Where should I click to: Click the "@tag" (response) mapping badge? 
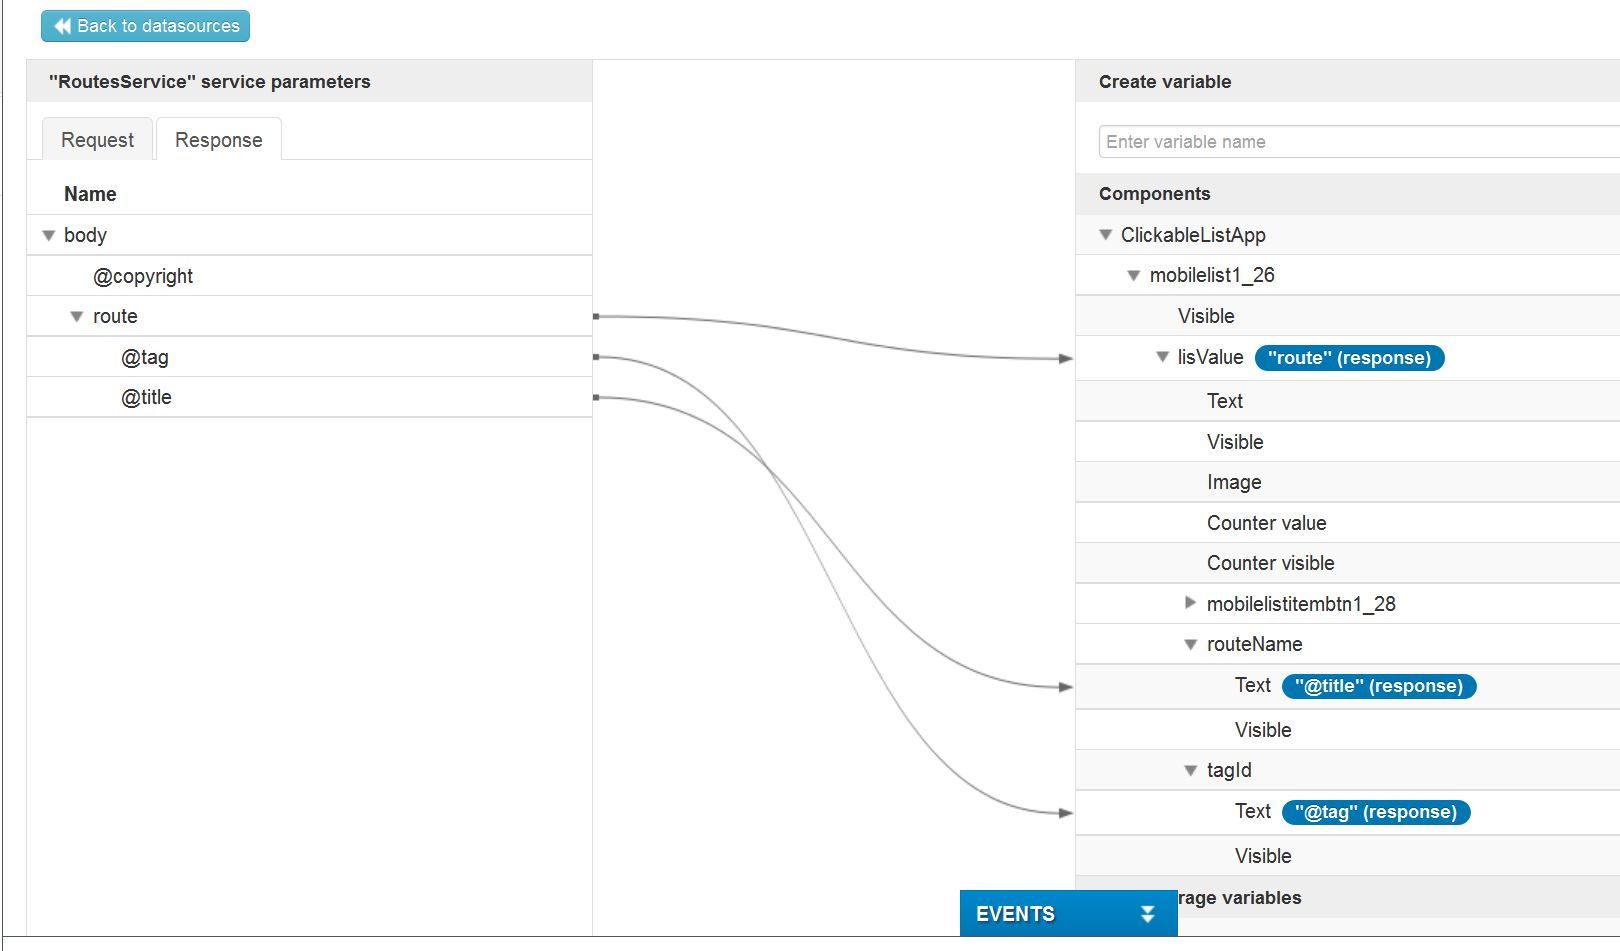(x=1375, y=812)
